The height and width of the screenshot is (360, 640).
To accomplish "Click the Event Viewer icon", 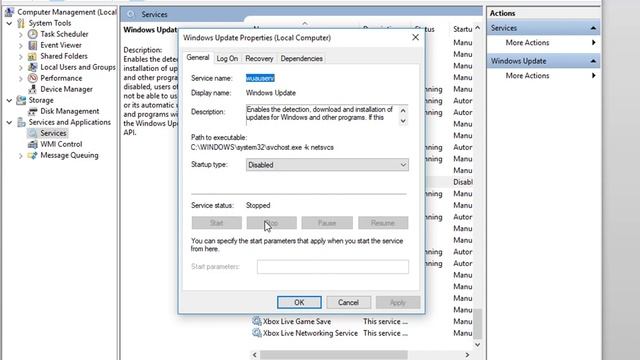I will coord(33,45).
